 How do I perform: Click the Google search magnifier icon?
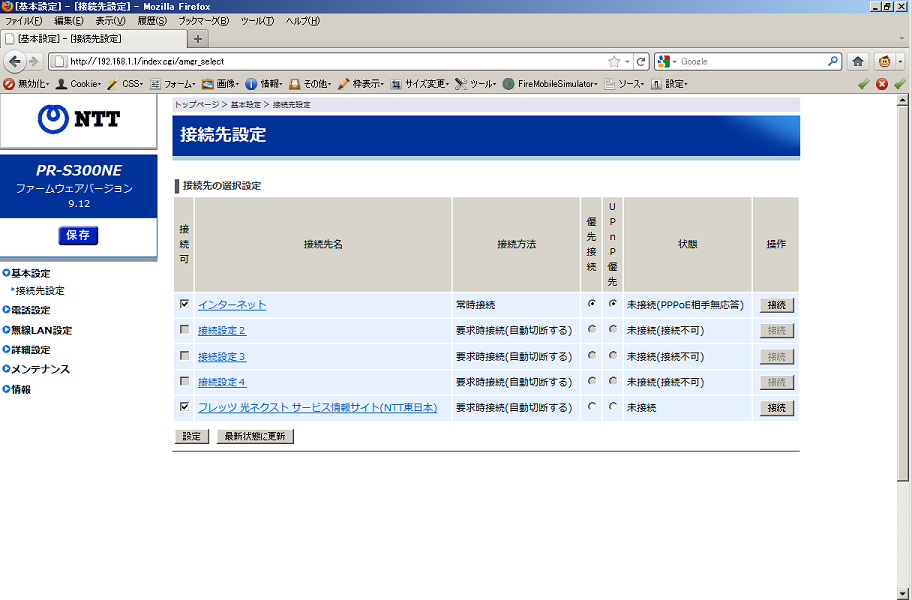(832, 61)
